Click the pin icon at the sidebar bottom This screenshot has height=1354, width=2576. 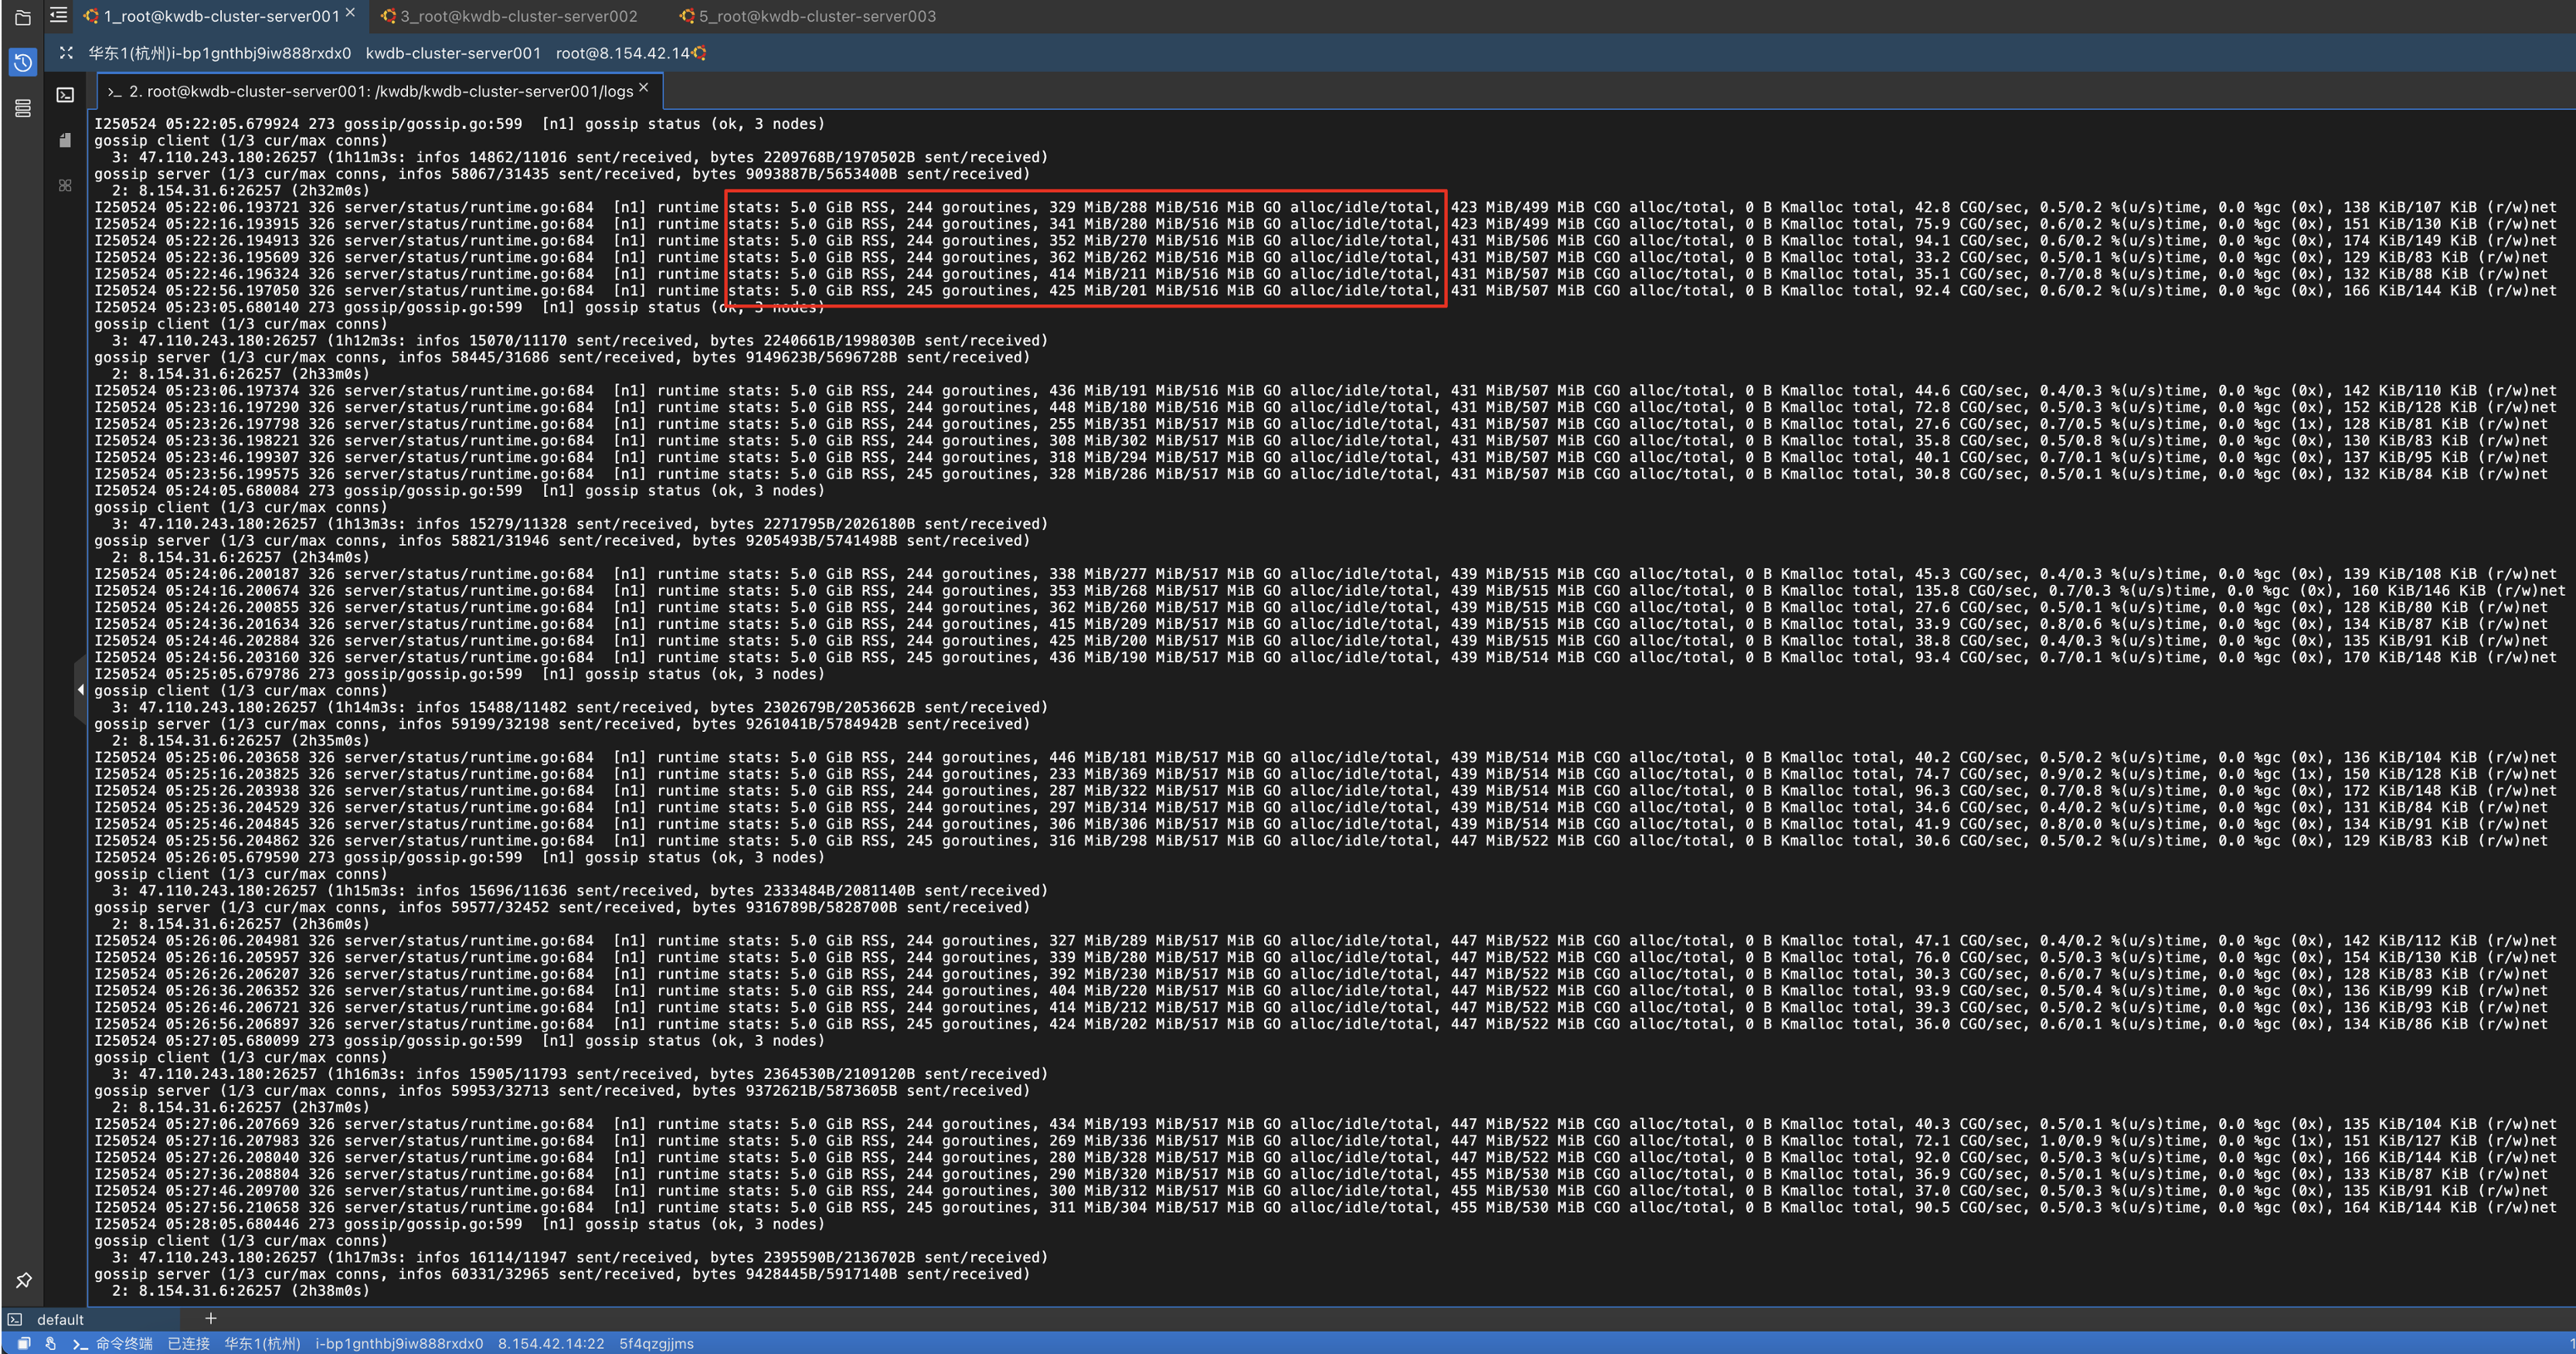[x=23, y=1280]
